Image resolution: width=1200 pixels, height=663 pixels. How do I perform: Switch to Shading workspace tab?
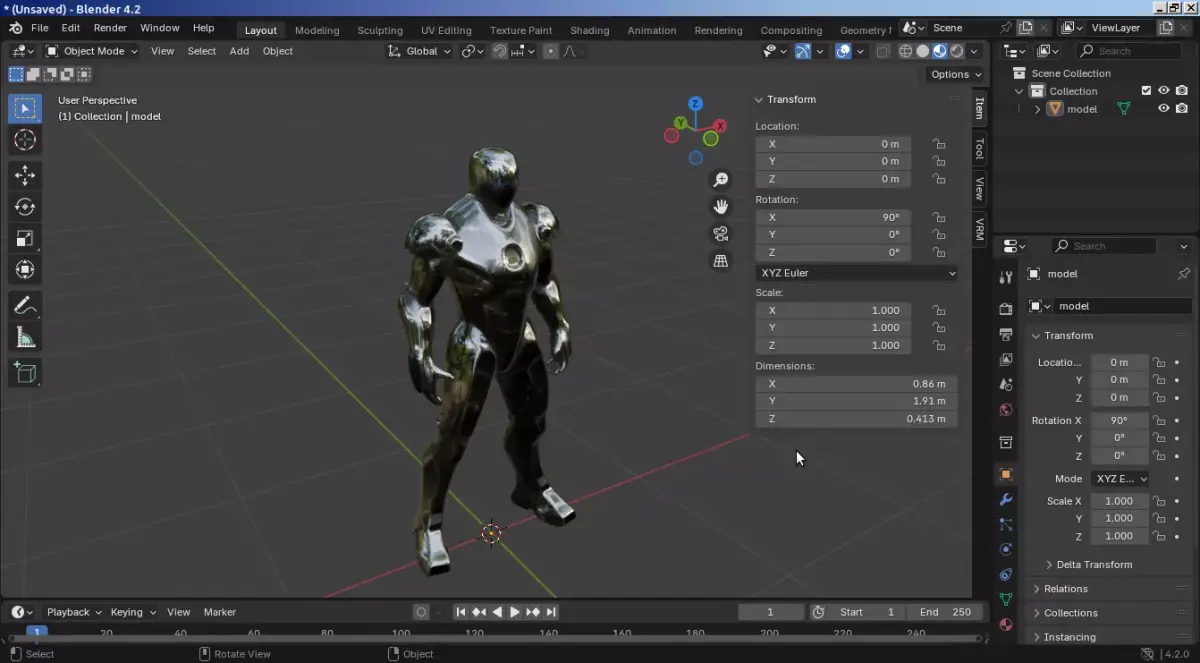(589, 30)
